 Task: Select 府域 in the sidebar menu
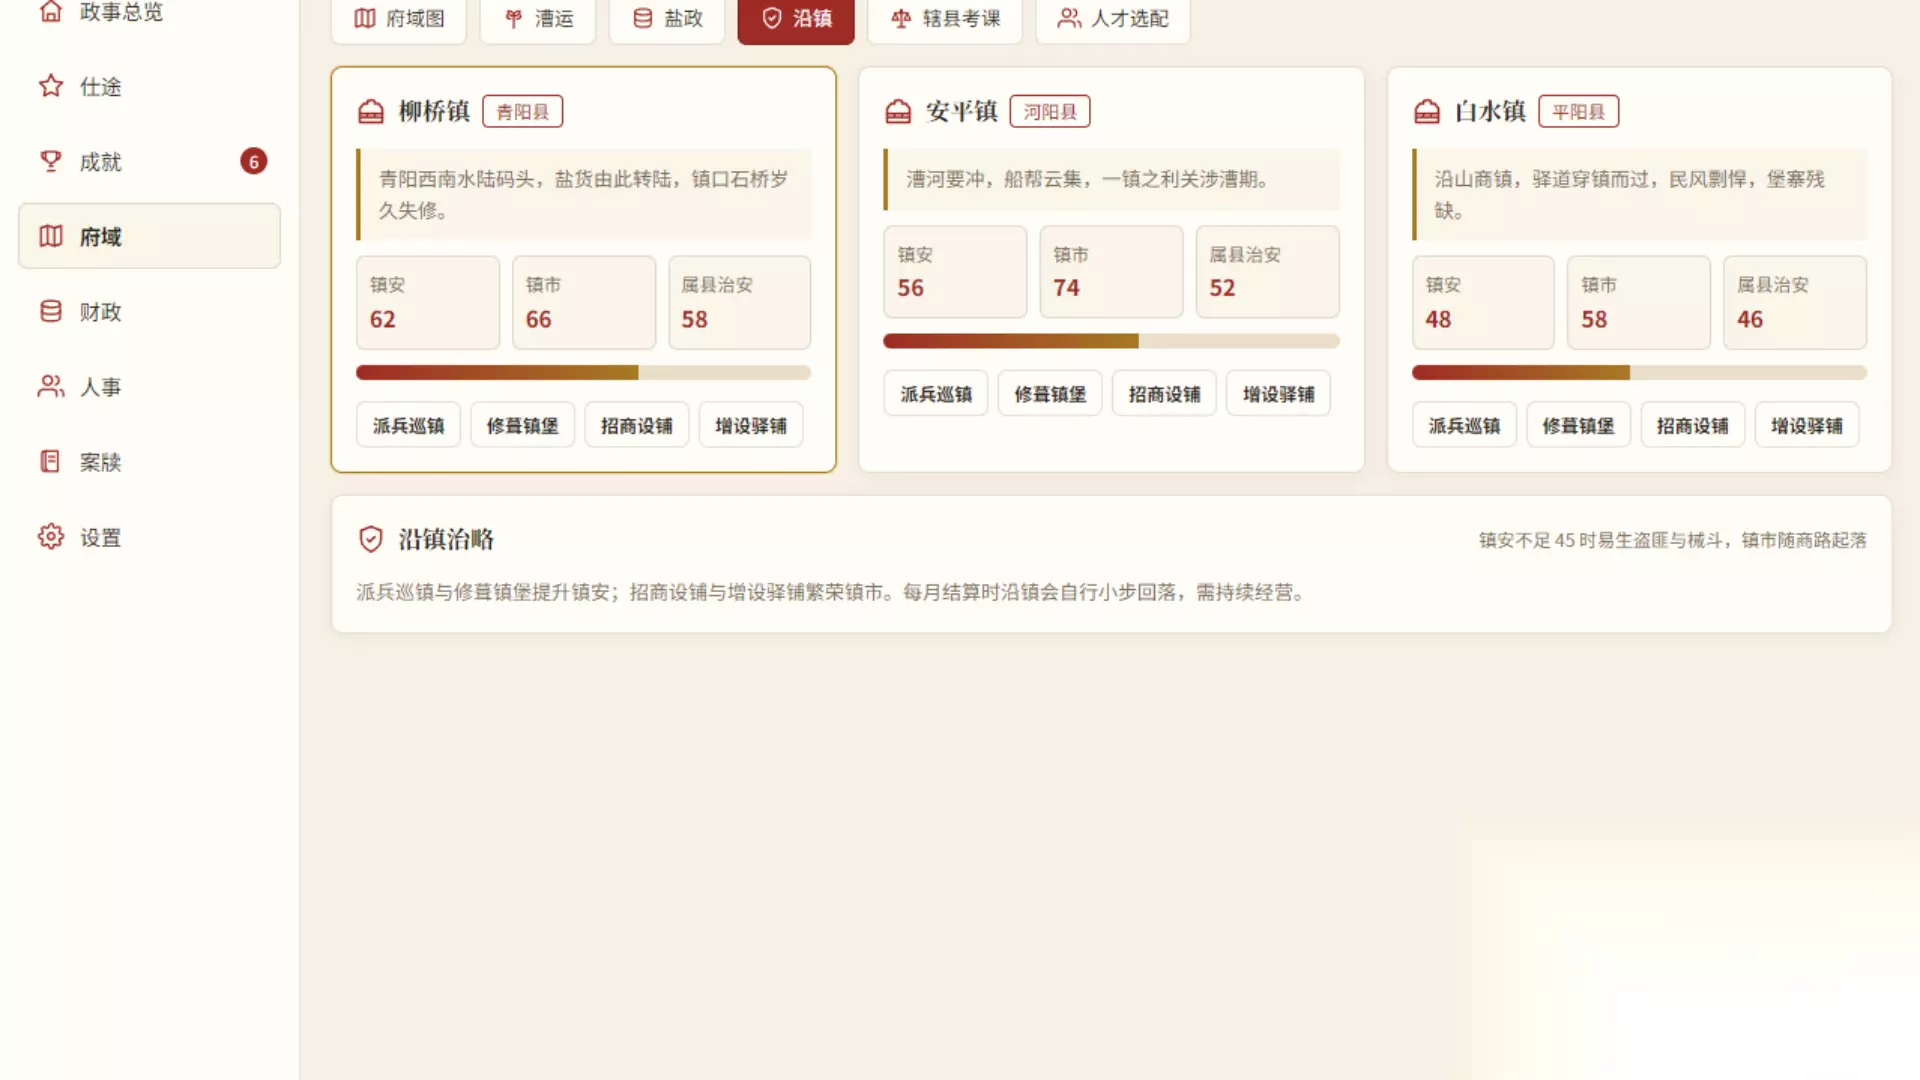pos(149,236)
